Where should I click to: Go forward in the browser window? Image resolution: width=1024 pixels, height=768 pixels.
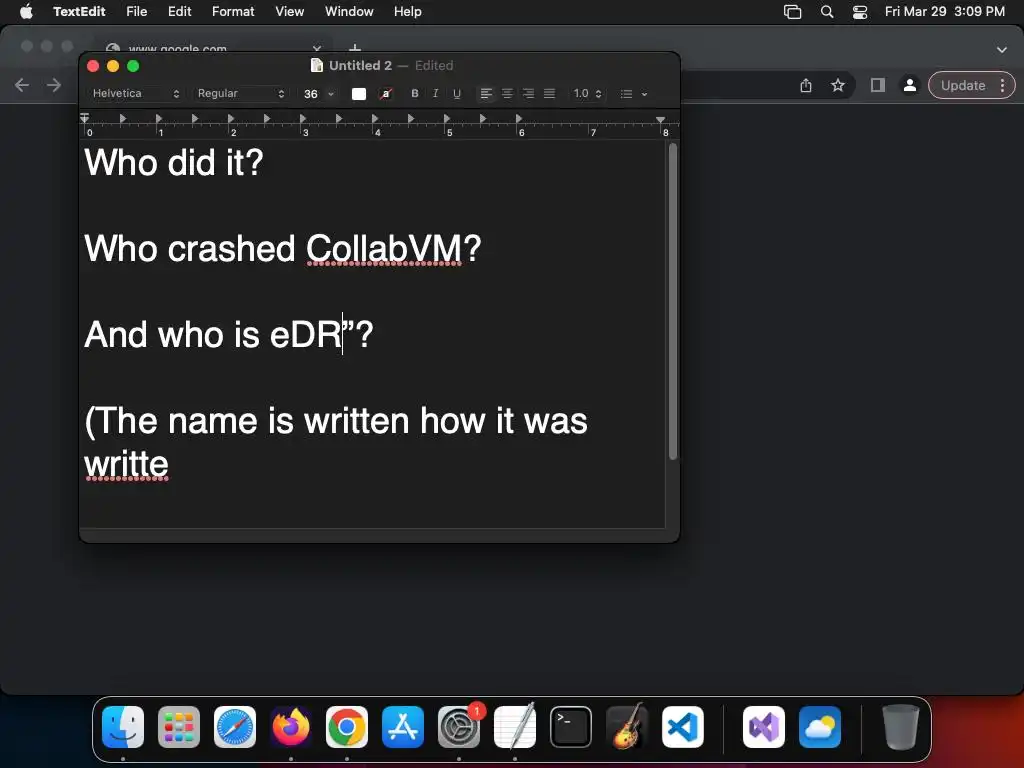pyautogui.click(x=54, y=85)
